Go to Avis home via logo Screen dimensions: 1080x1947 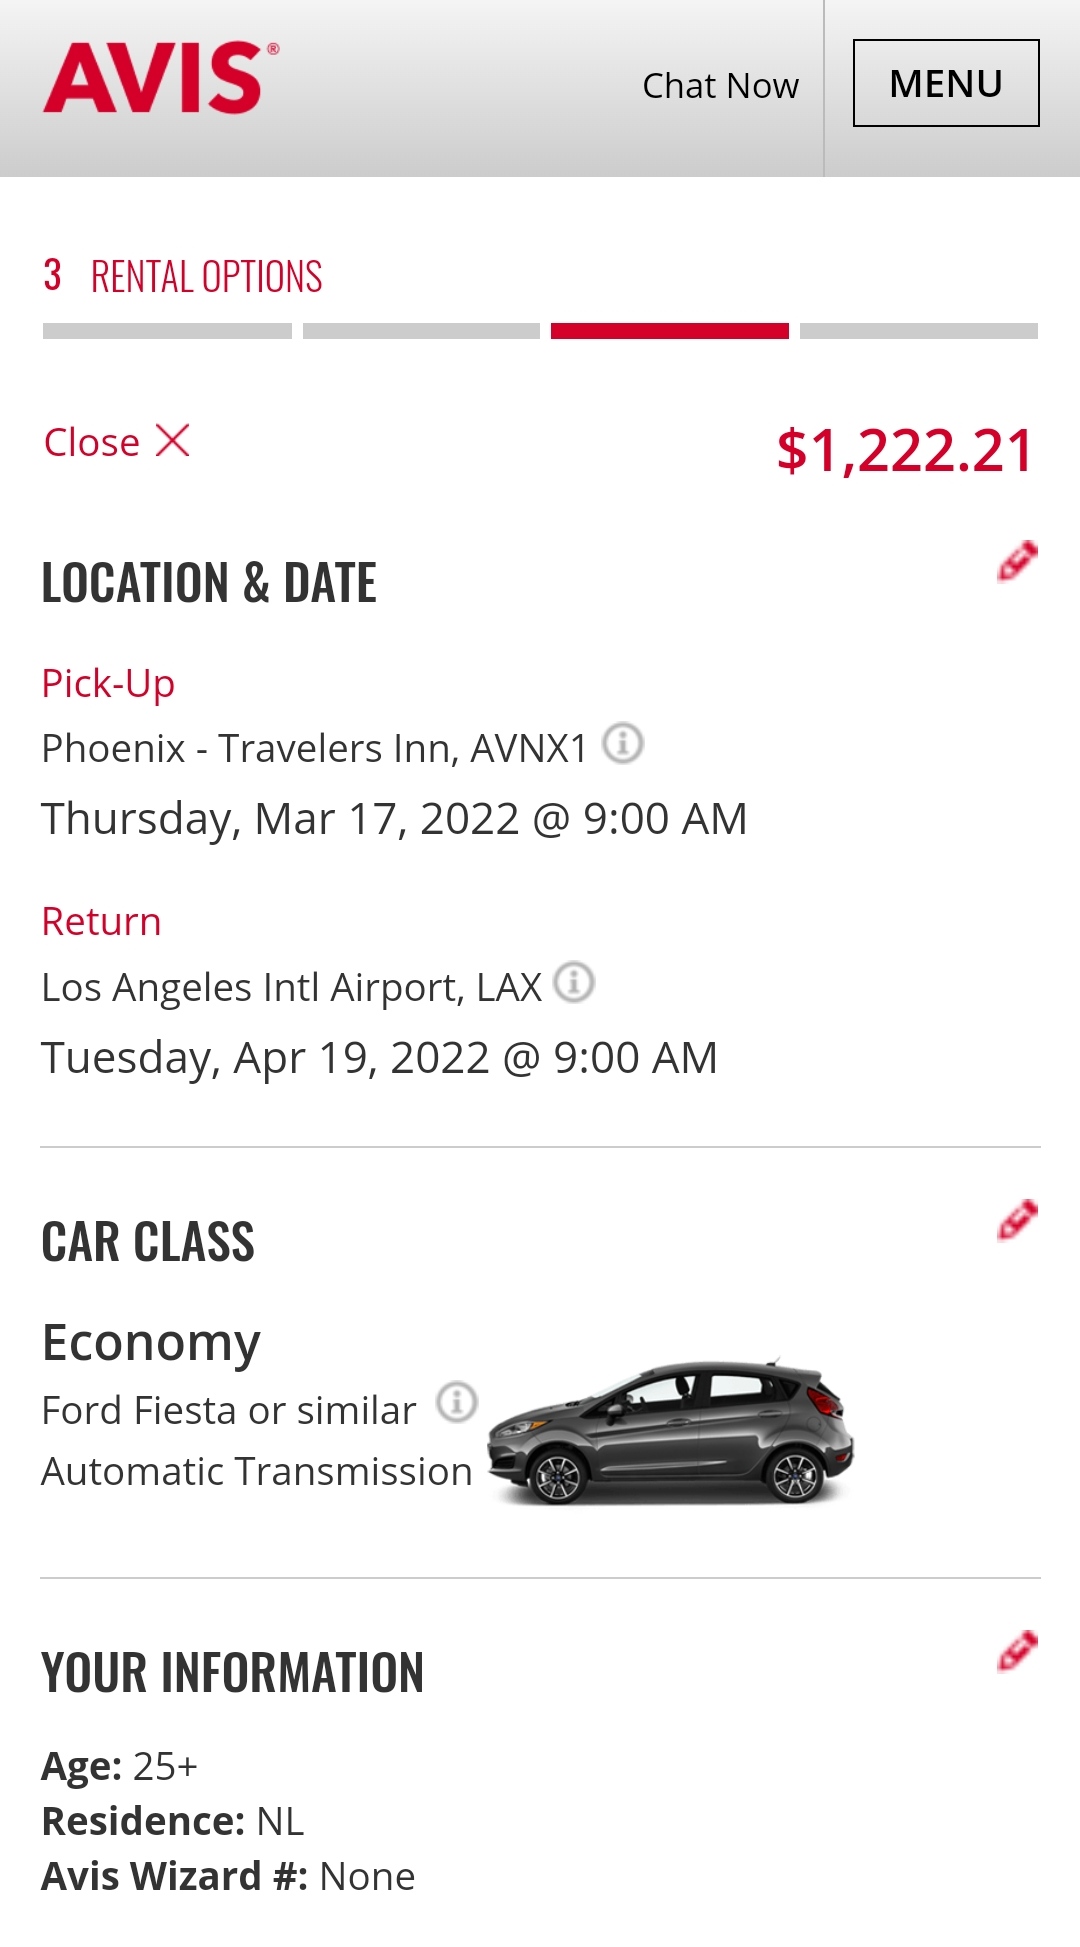160,78
